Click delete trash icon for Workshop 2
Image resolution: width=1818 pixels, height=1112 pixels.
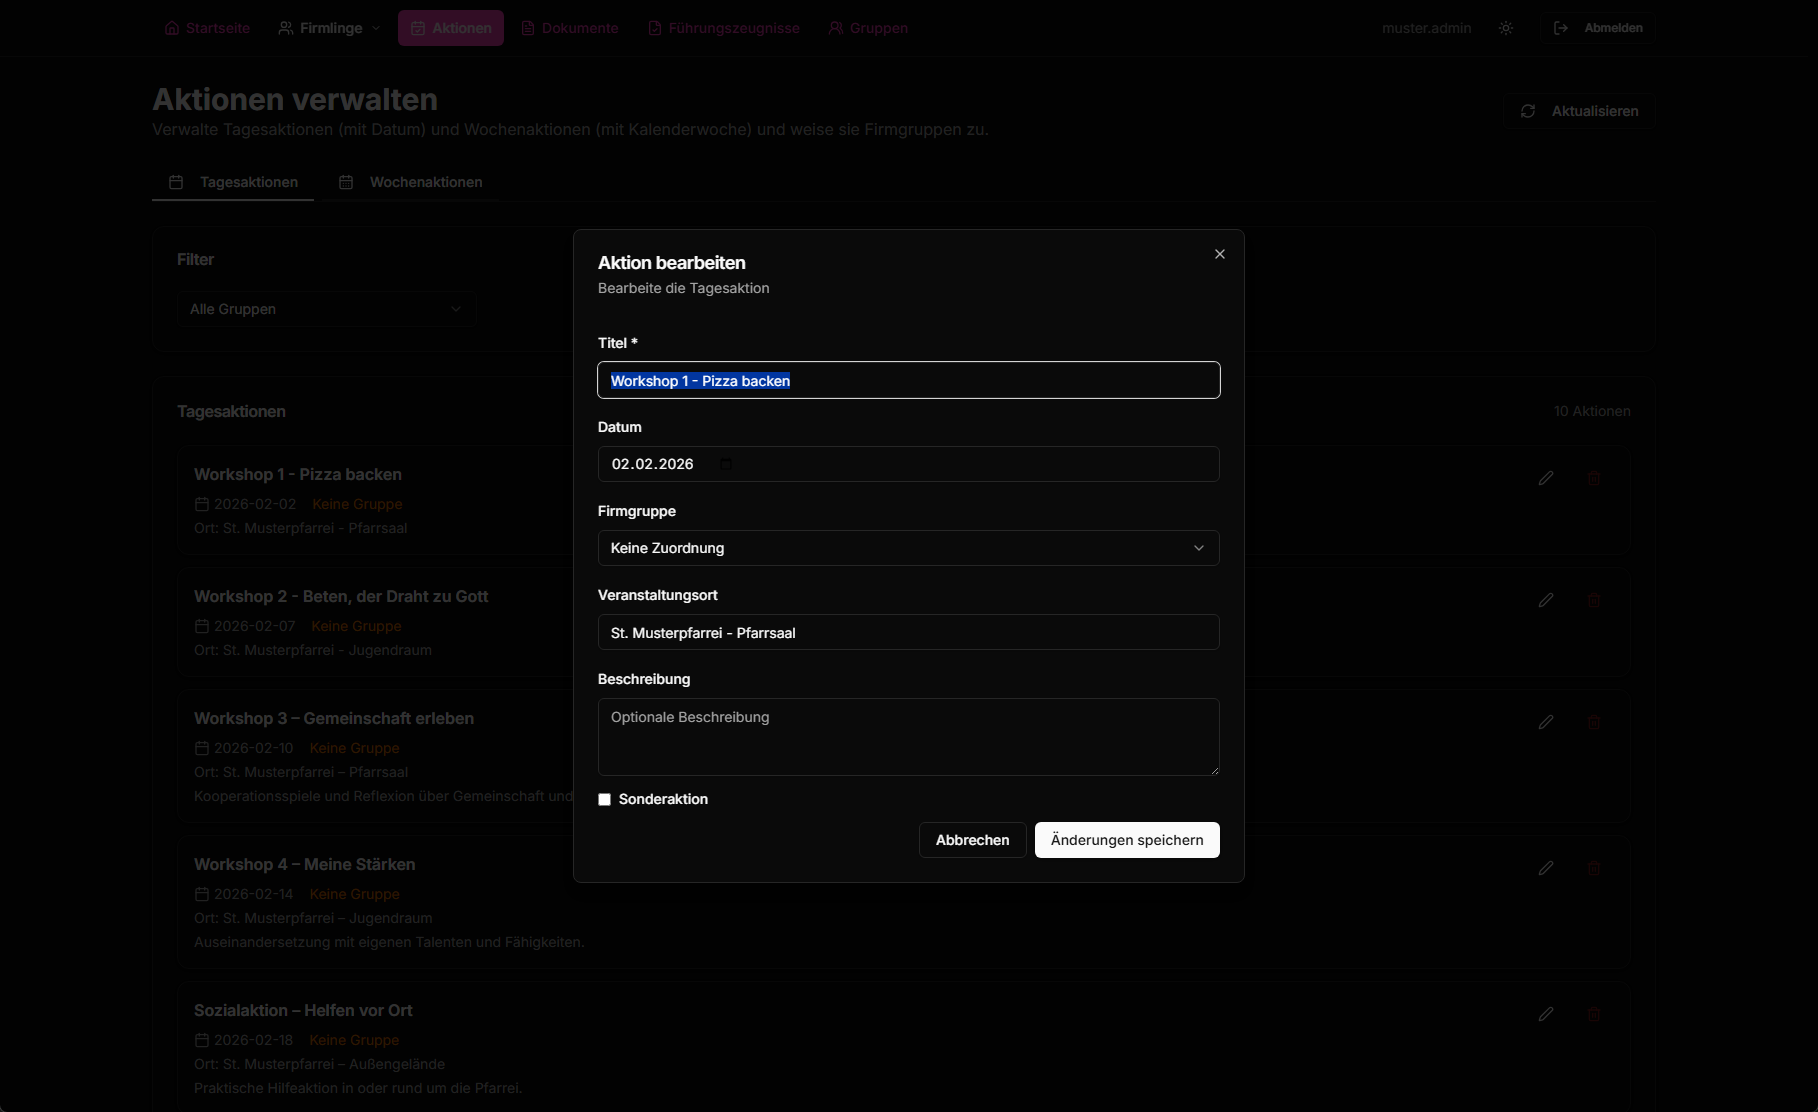coord(1594,601)
